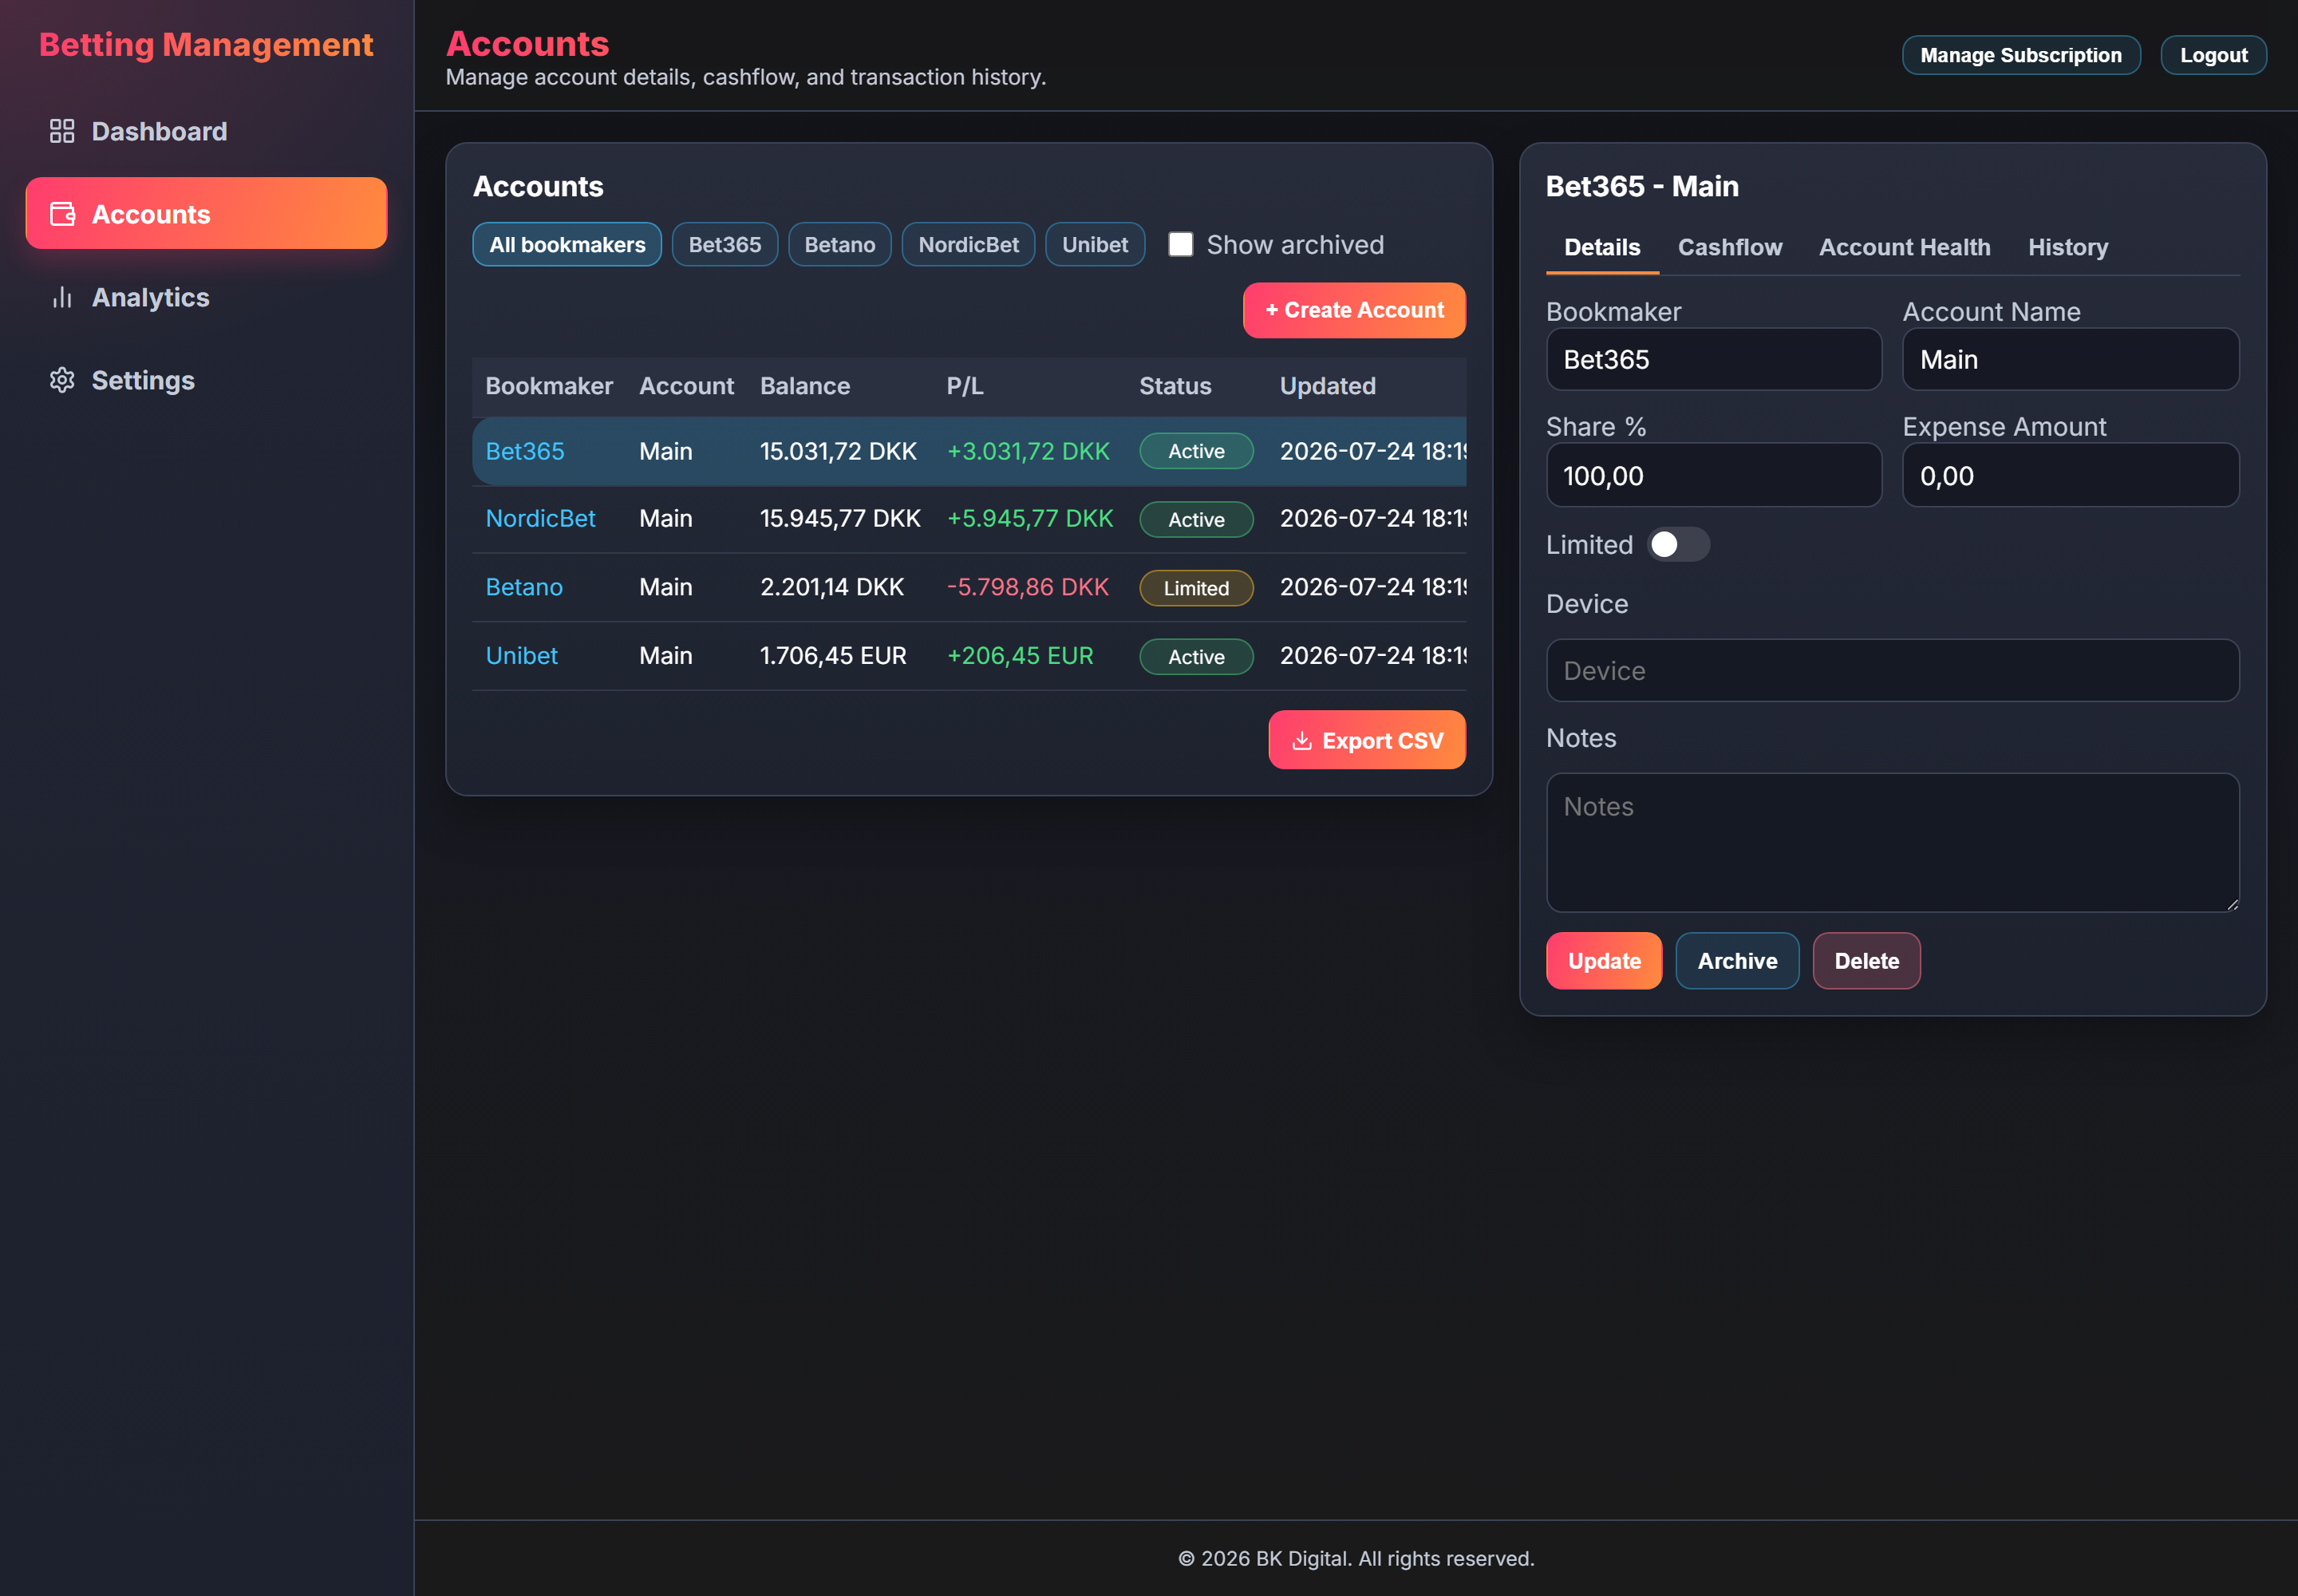This screenshot has width=2298, height=1596.
Task: Click the Active badge in Unibet row
Action: [x=1195, y=656]
